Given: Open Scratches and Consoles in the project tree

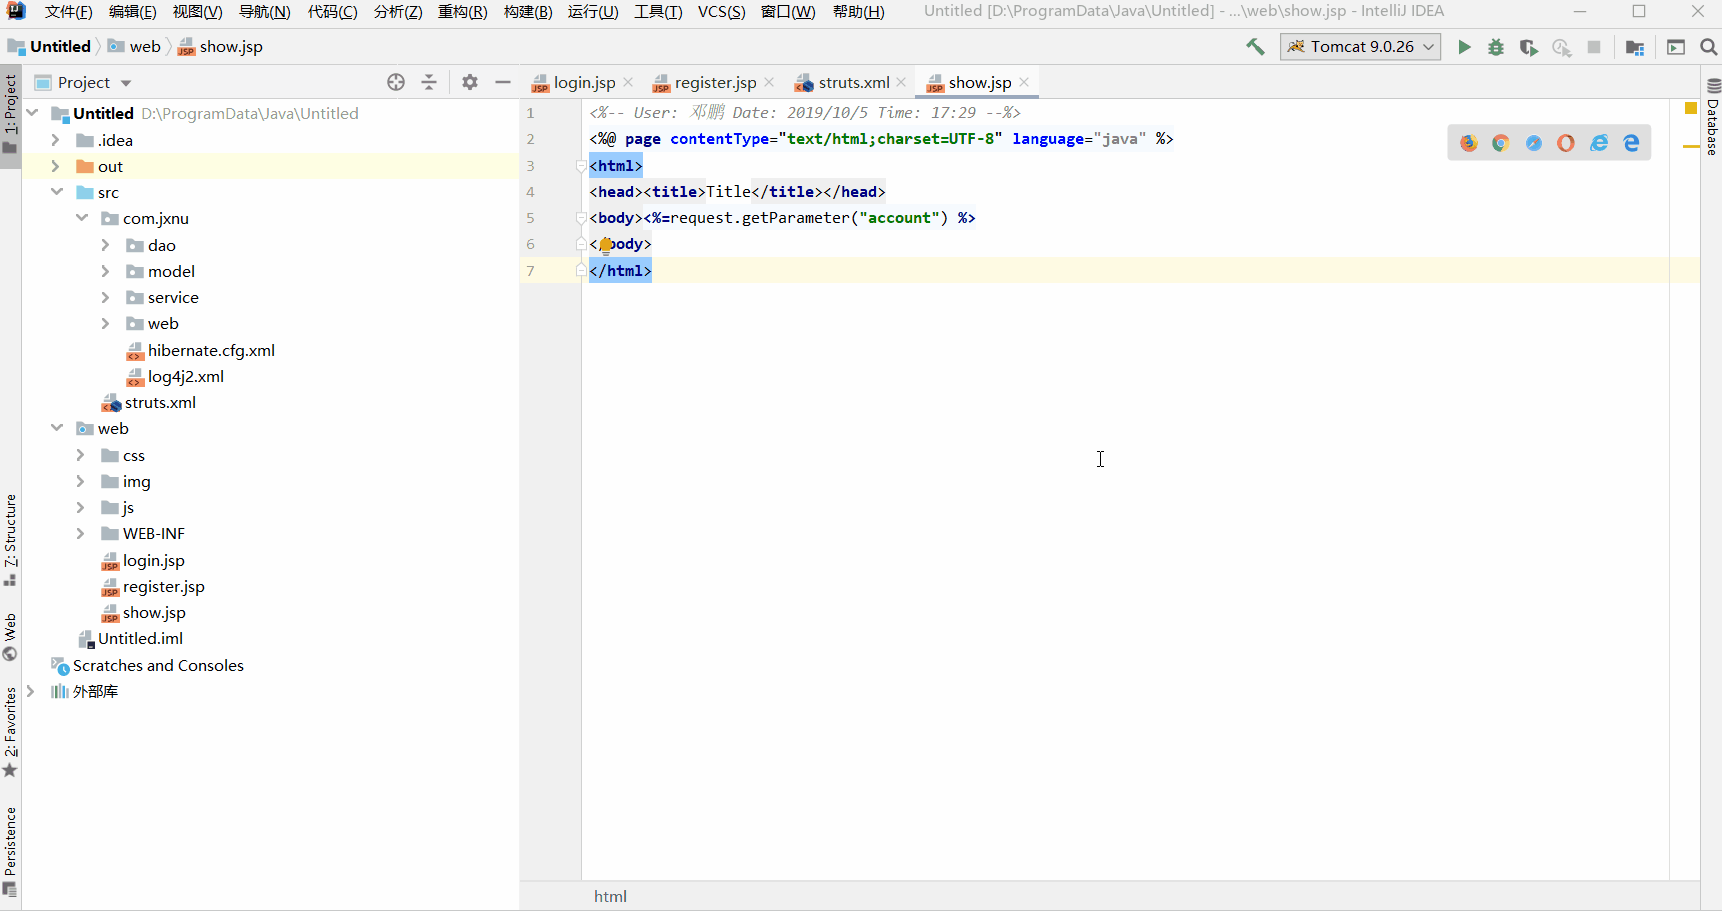Looking at the screenshot, I should (x=157, y=665).
